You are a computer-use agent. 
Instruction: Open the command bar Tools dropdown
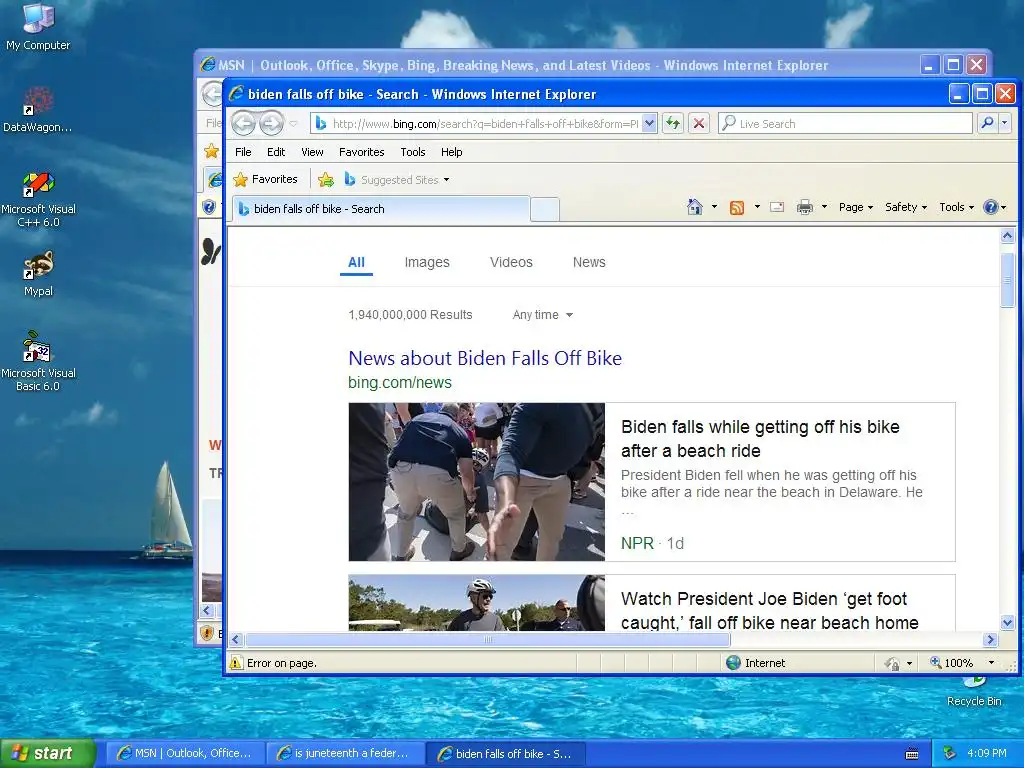click(x=956, y=207)
